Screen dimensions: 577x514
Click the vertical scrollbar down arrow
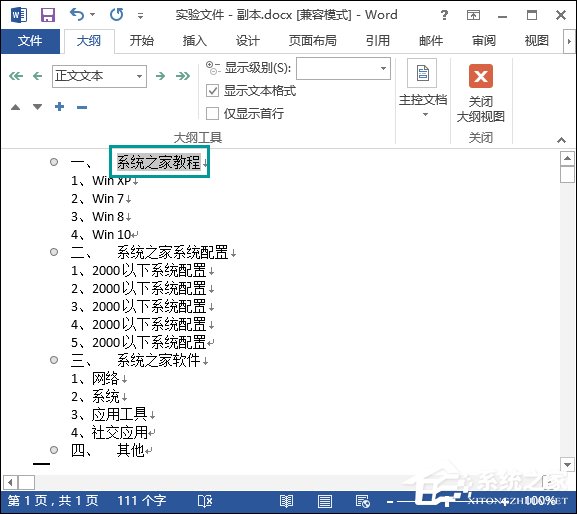(x=567, y=464)
